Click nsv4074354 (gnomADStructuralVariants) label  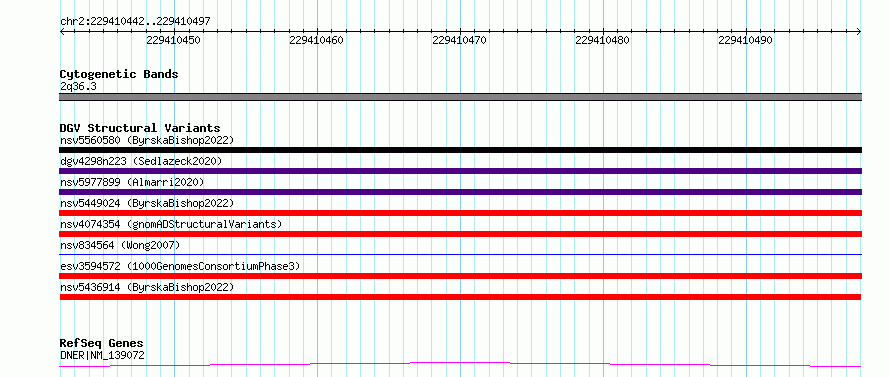pyautogui.click(x=171, y=224)
